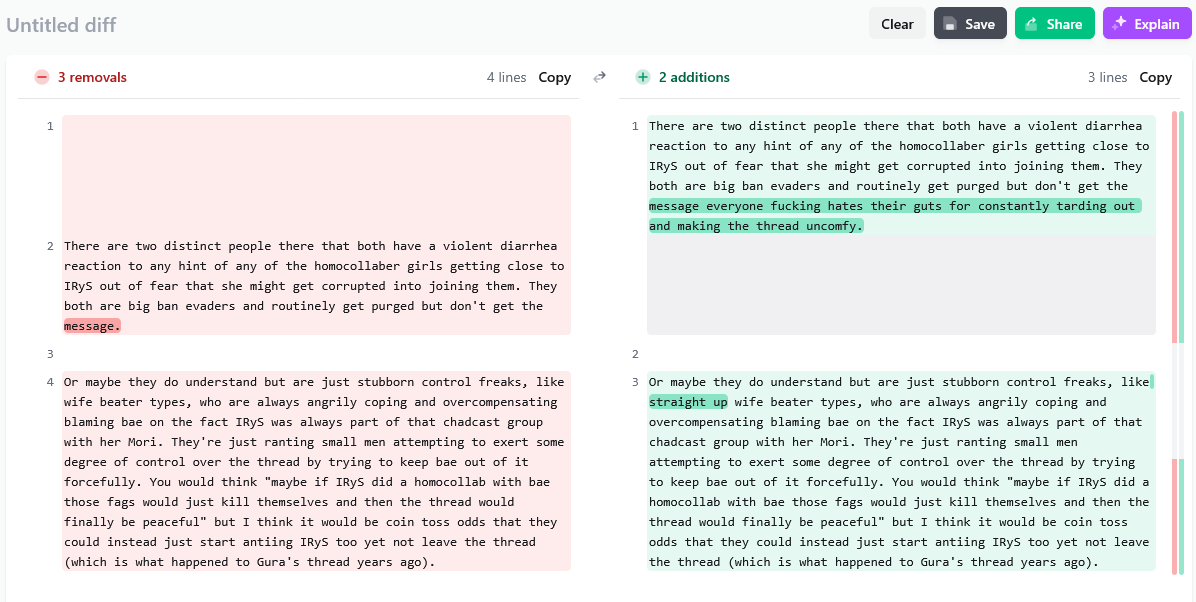The width and height of the screenshot is (1196, 602).
Task: Click the share arrow icon
Action: (x=1031, y=24)
